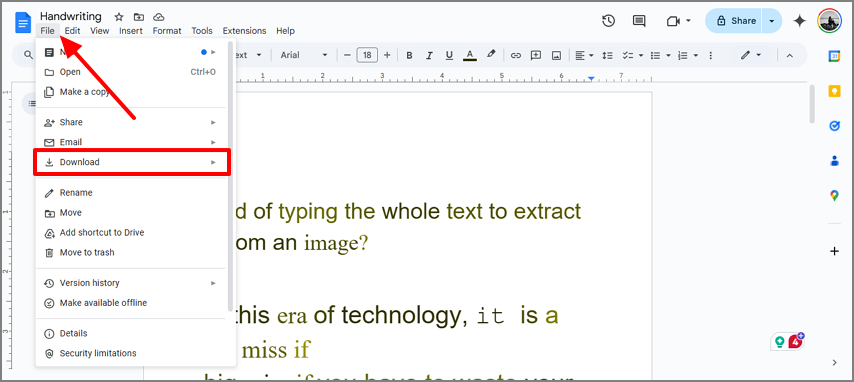Check the cloud document status icon

click(x=158, y=17)
